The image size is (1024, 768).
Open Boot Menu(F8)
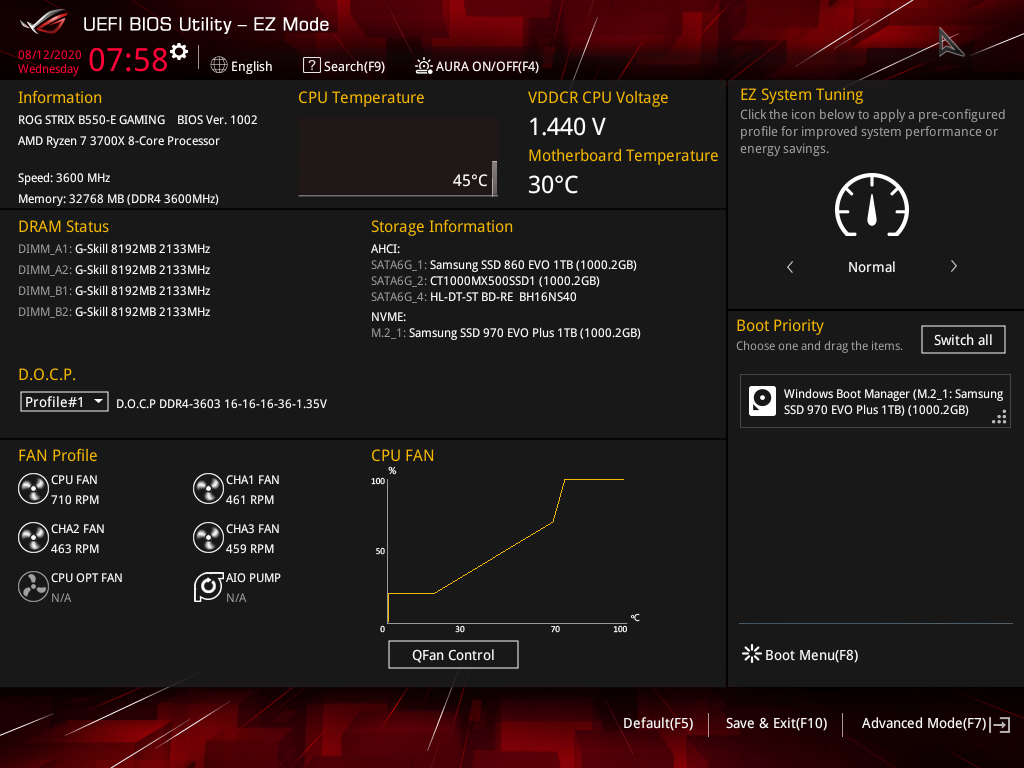pos(801,654)
